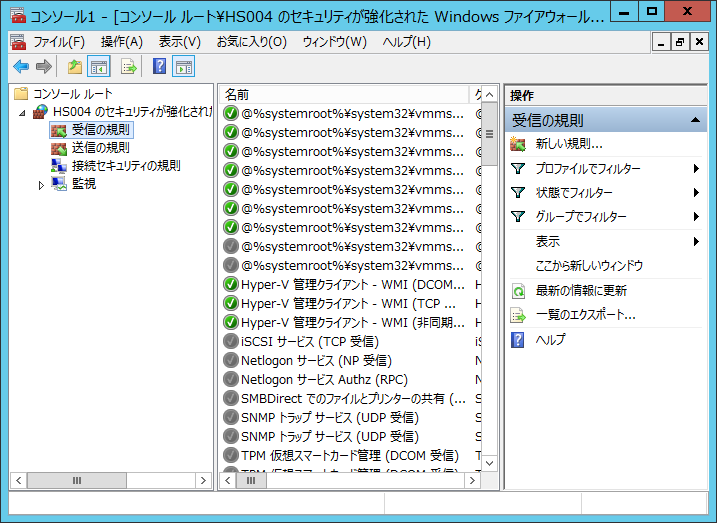Click the inner MDI restore window button
Image resolution: width=717 pixels, height=523 pixels.
(x=680, y=42)
